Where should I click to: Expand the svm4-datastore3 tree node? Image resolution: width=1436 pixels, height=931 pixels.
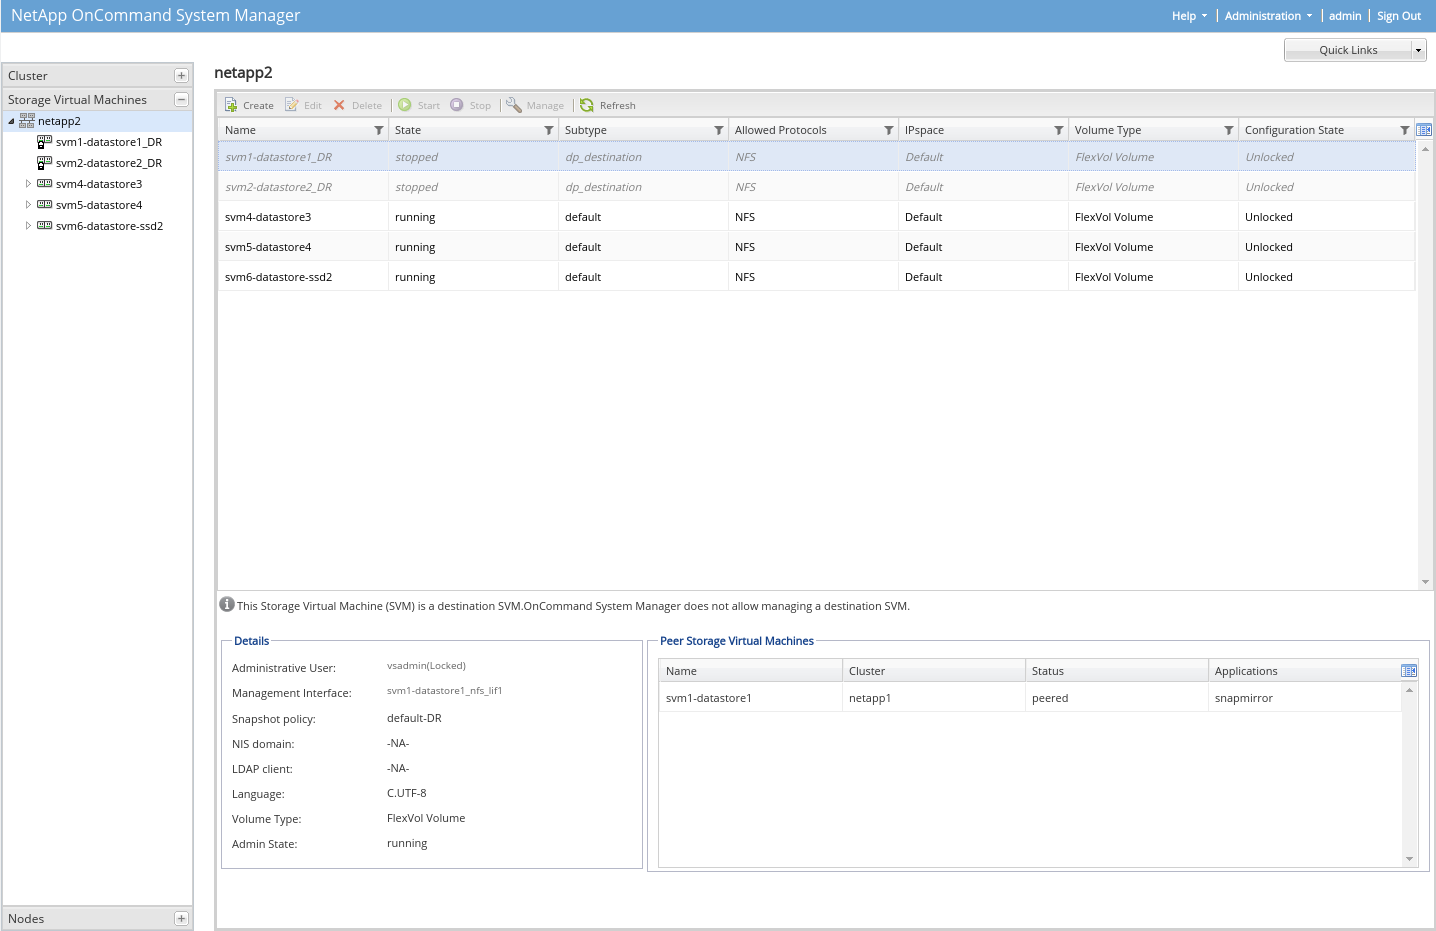[28, 184]
